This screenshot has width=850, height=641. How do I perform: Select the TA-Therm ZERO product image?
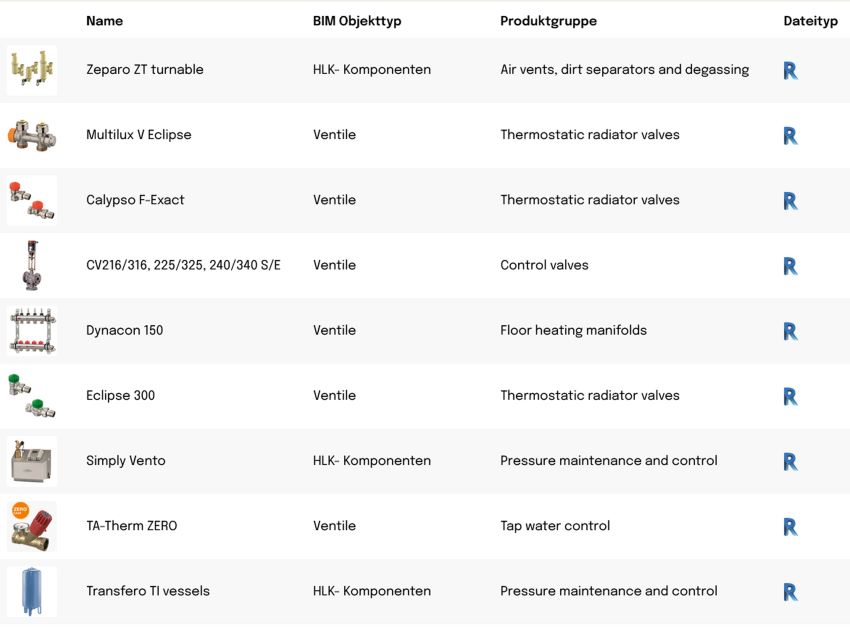point(32,527)
